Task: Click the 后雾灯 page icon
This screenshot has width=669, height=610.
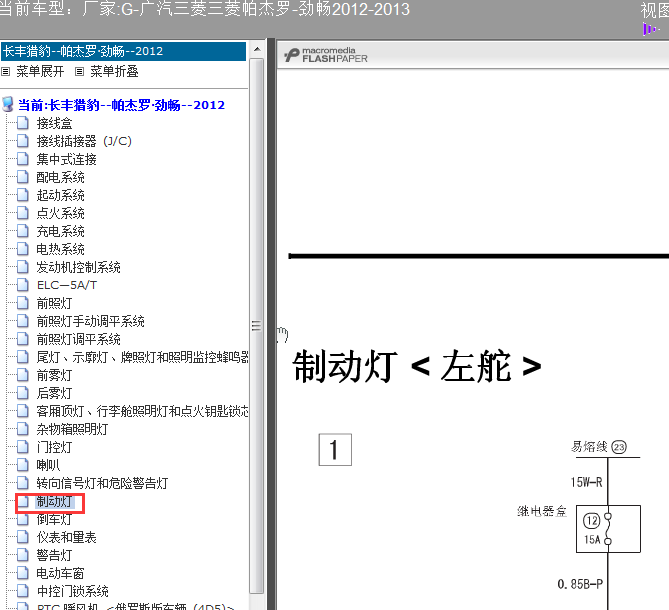Action: 23,392
